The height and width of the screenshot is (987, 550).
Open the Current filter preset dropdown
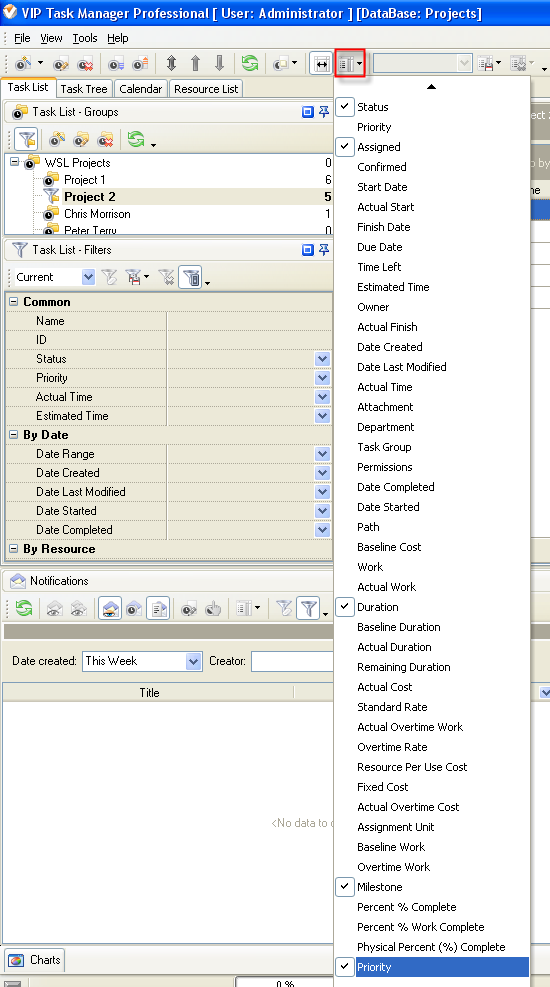[x=88, y=277]
